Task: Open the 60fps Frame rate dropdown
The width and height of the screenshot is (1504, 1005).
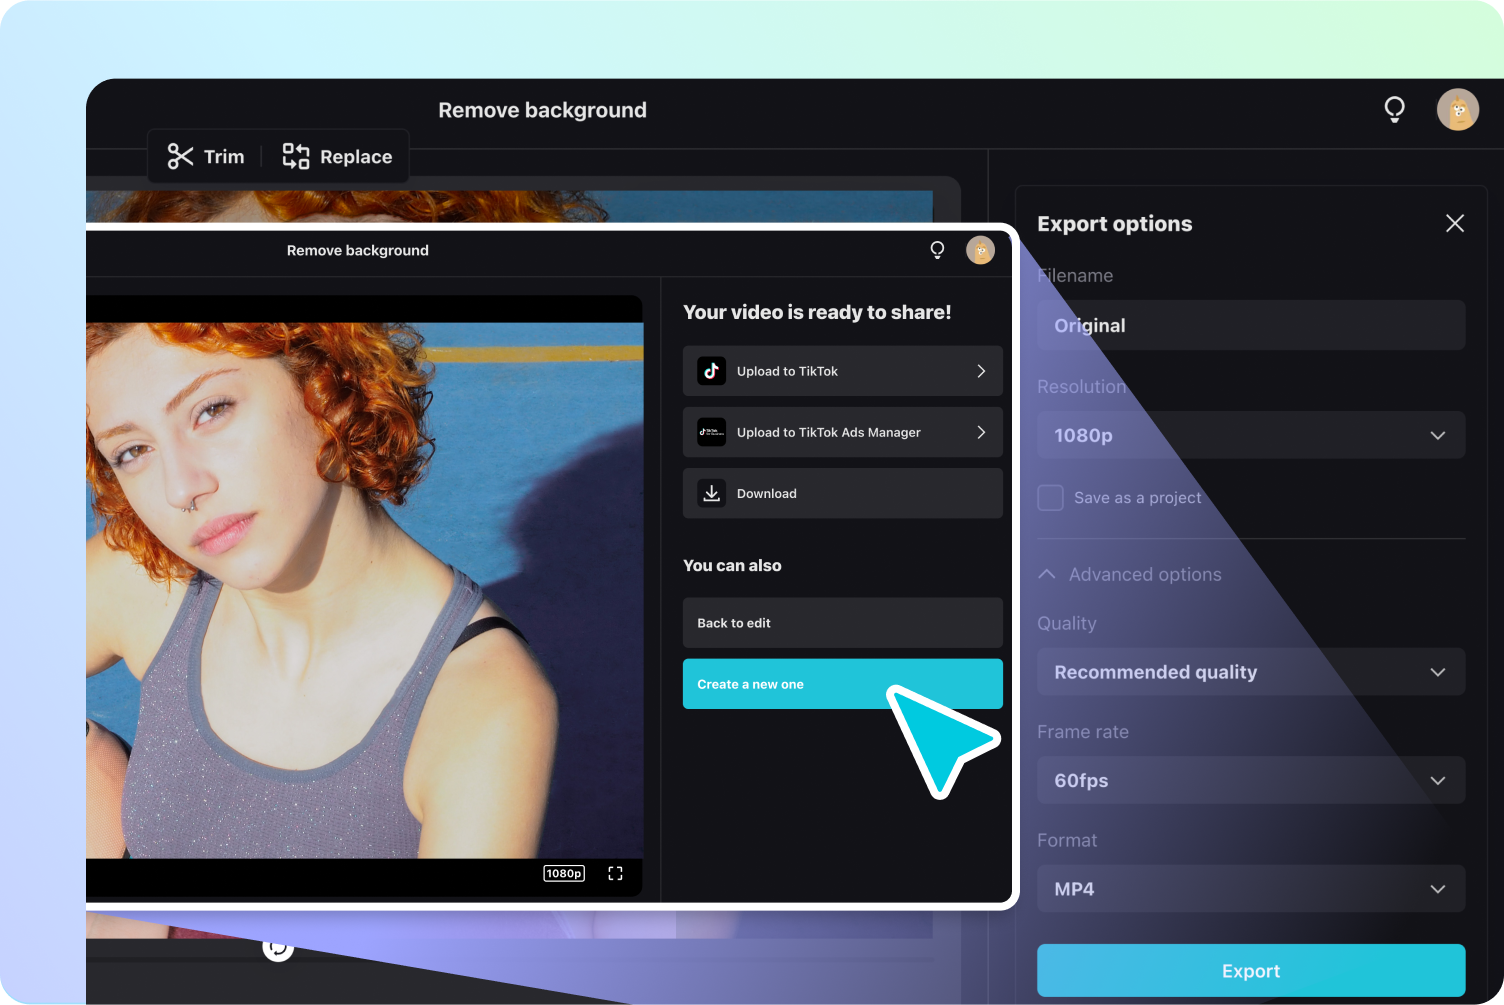Action: tap(1251, 780)
